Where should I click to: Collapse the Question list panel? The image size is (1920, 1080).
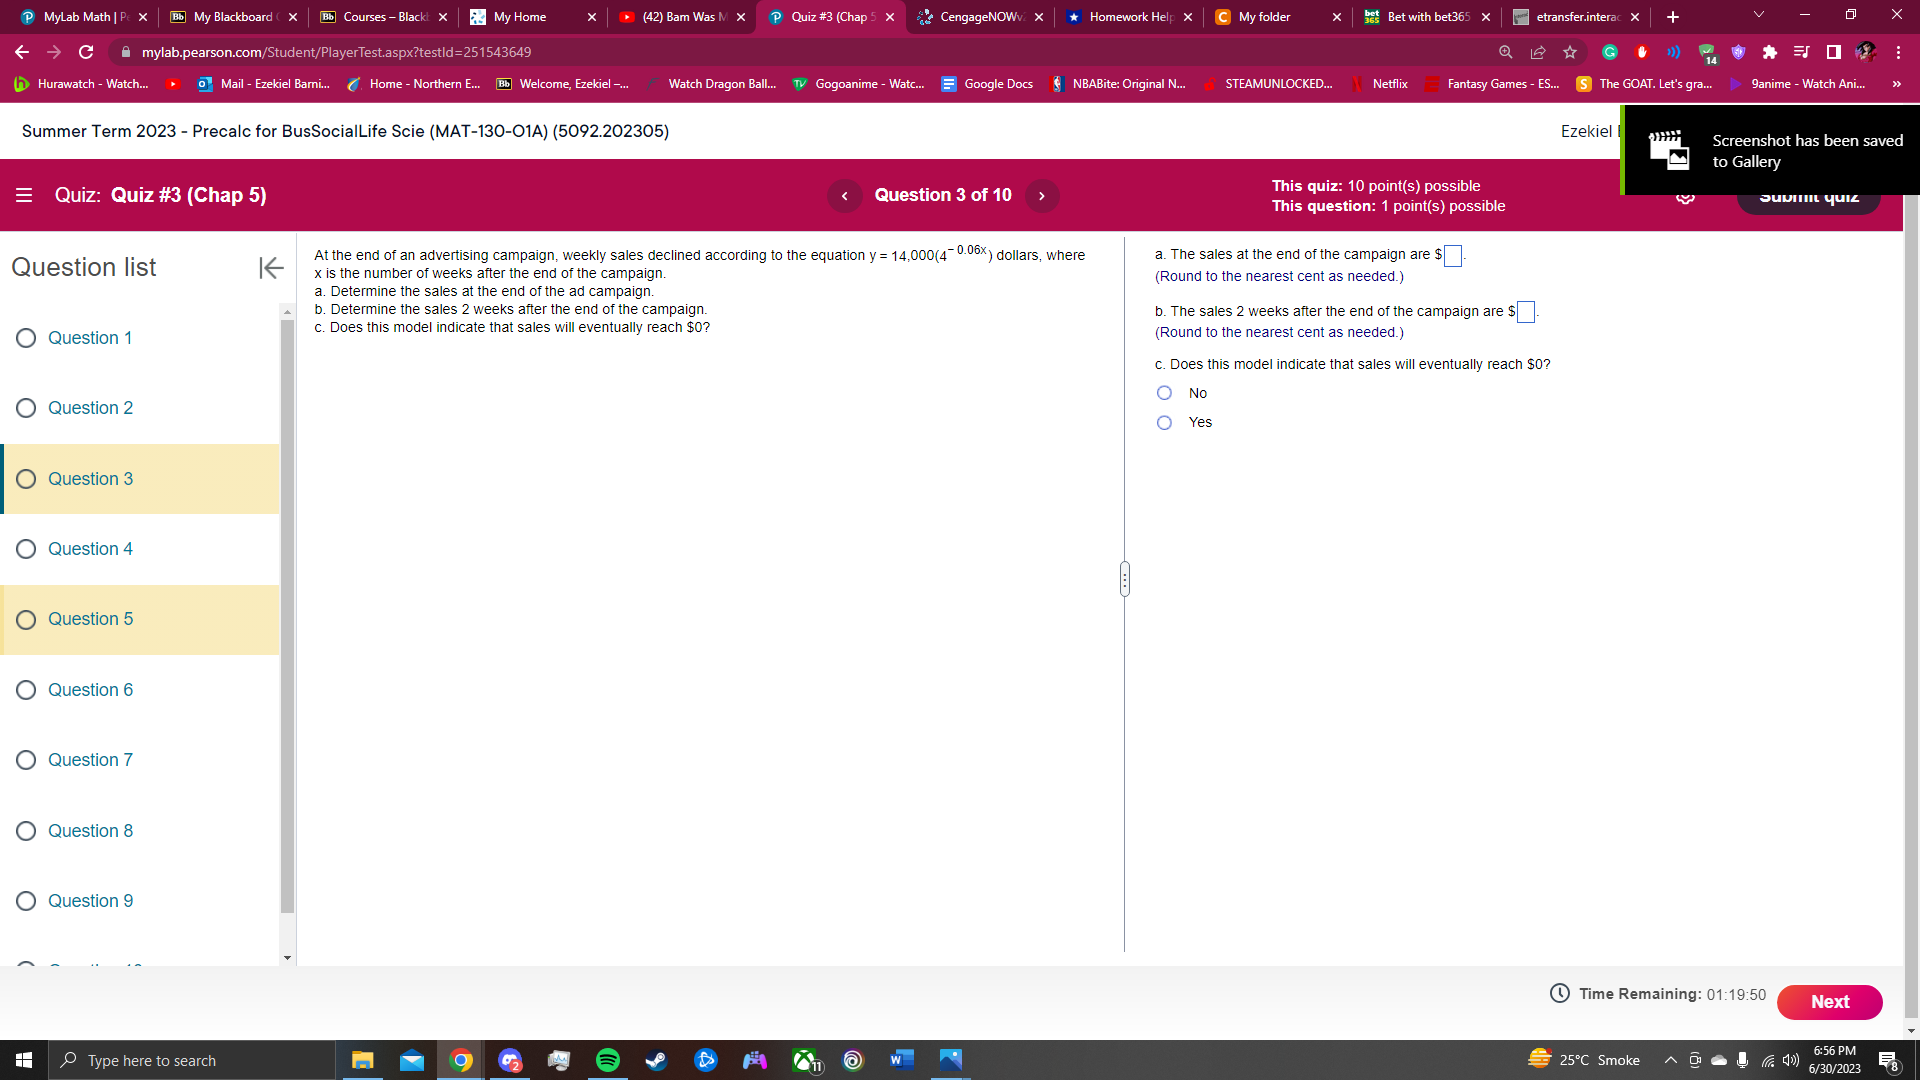pos(271,267)
